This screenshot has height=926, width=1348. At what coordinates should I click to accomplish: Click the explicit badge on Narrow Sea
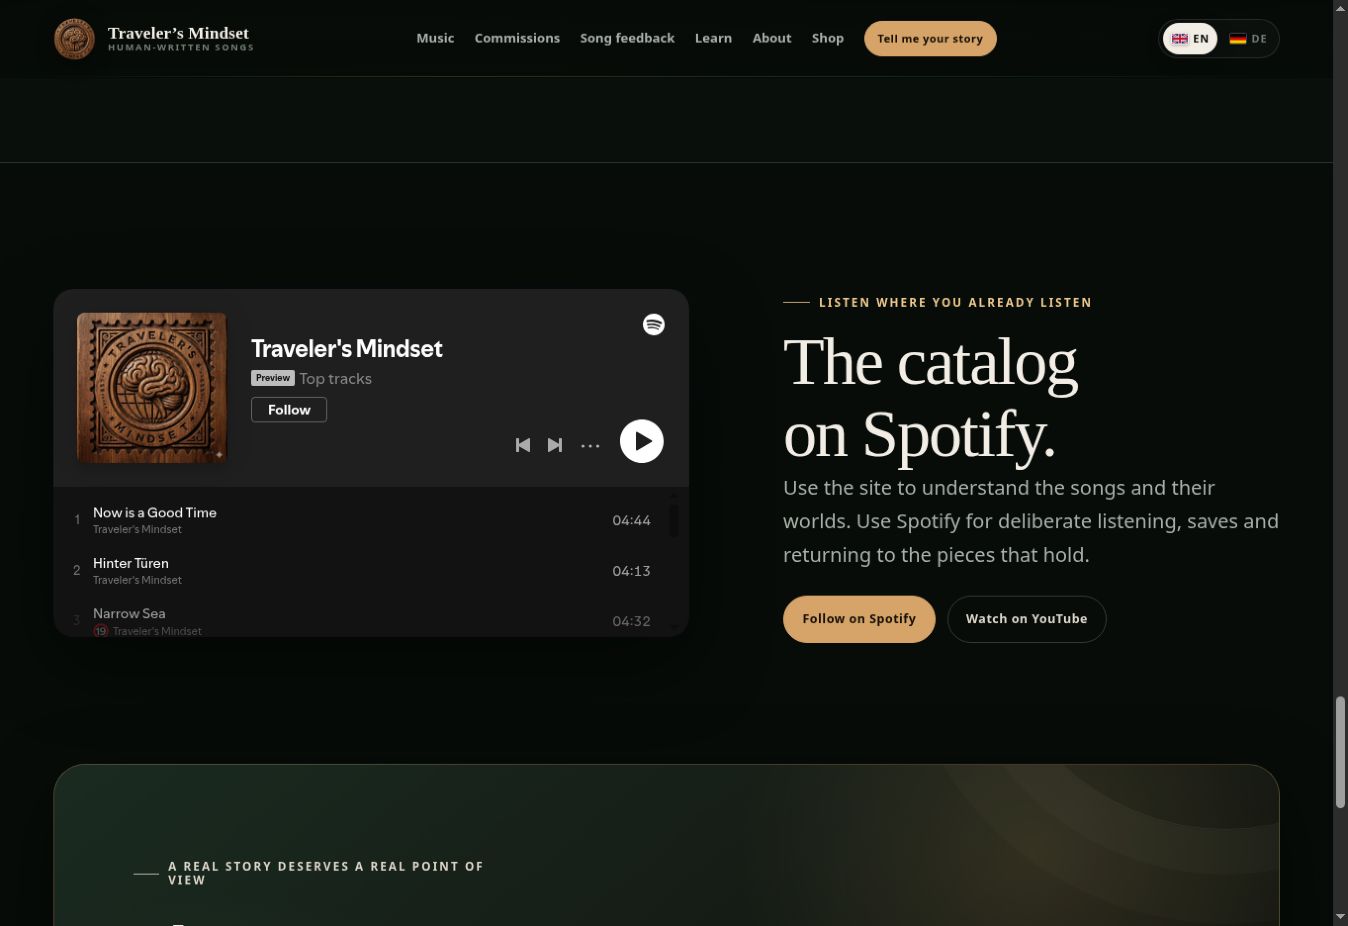(x=101, y=631)
